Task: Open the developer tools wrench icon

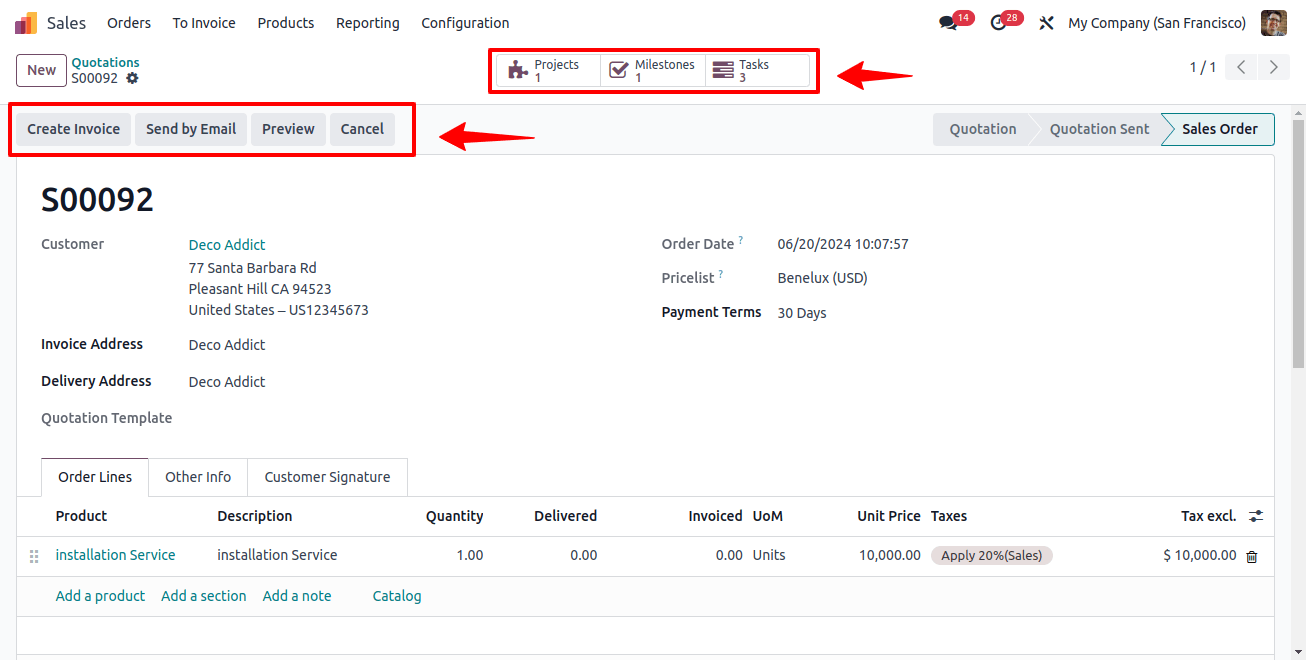Action: coord(1046,22)
